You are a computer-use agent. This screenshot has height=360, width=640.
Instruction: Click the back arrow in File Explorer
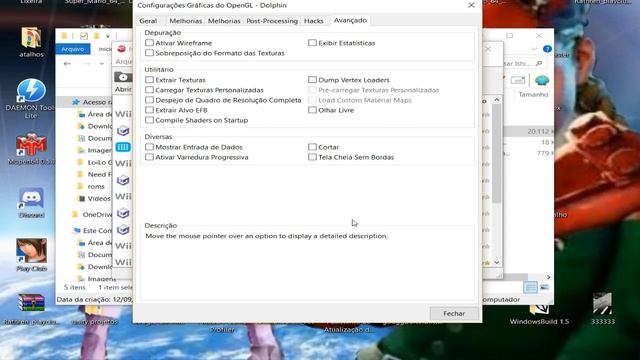(x=67, y=64)
